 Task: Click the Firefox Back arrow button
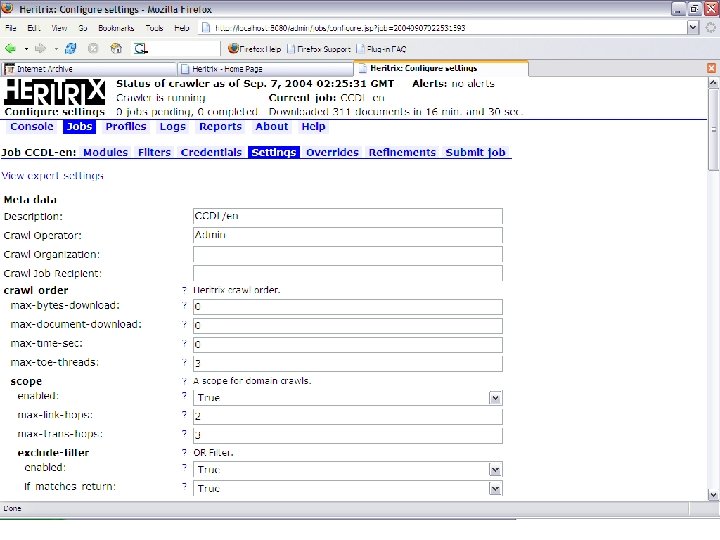click(11, 48)
